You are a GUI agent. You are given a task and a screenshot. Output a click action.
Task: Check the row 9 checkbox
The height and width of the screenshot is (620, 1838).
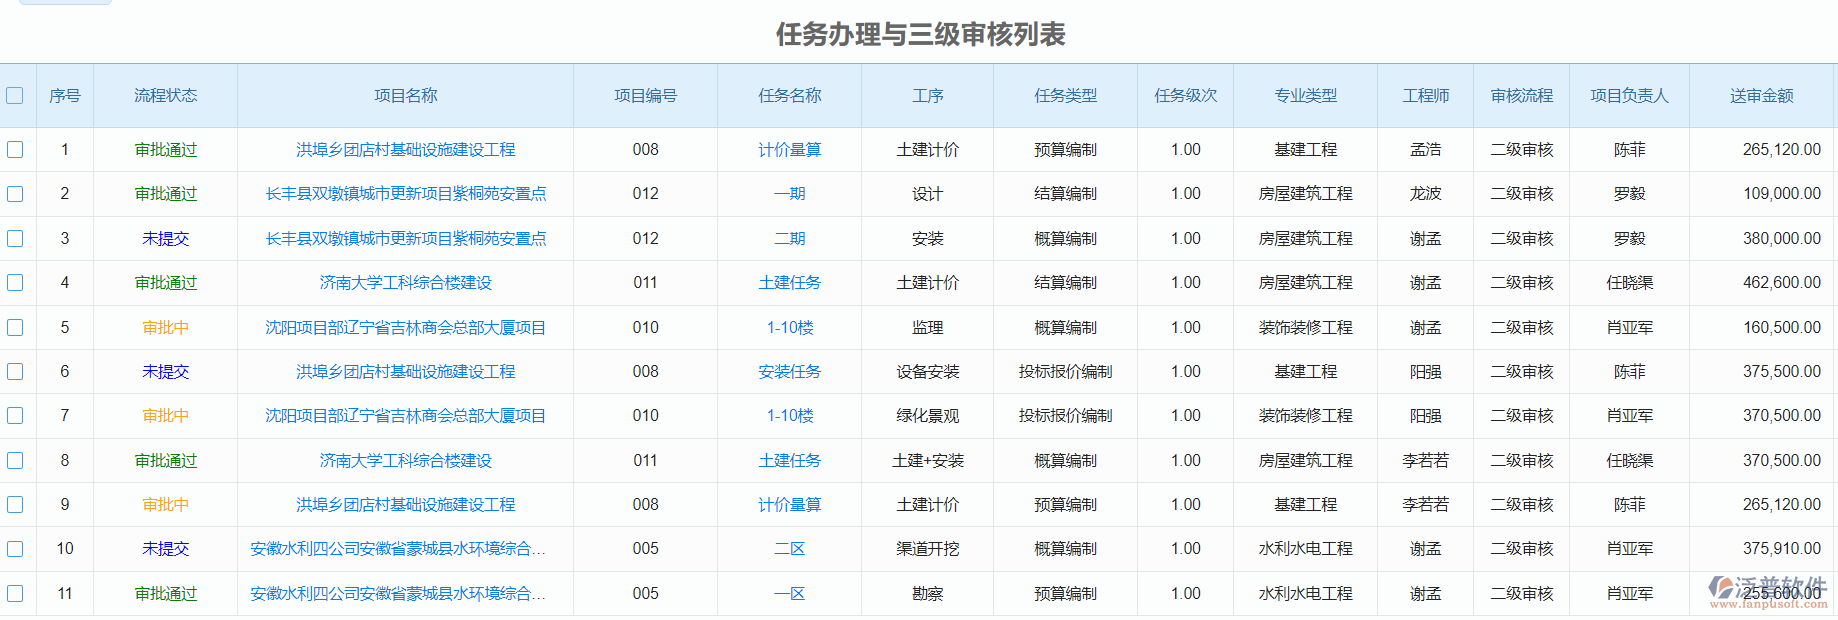click(x=15, y=505)
